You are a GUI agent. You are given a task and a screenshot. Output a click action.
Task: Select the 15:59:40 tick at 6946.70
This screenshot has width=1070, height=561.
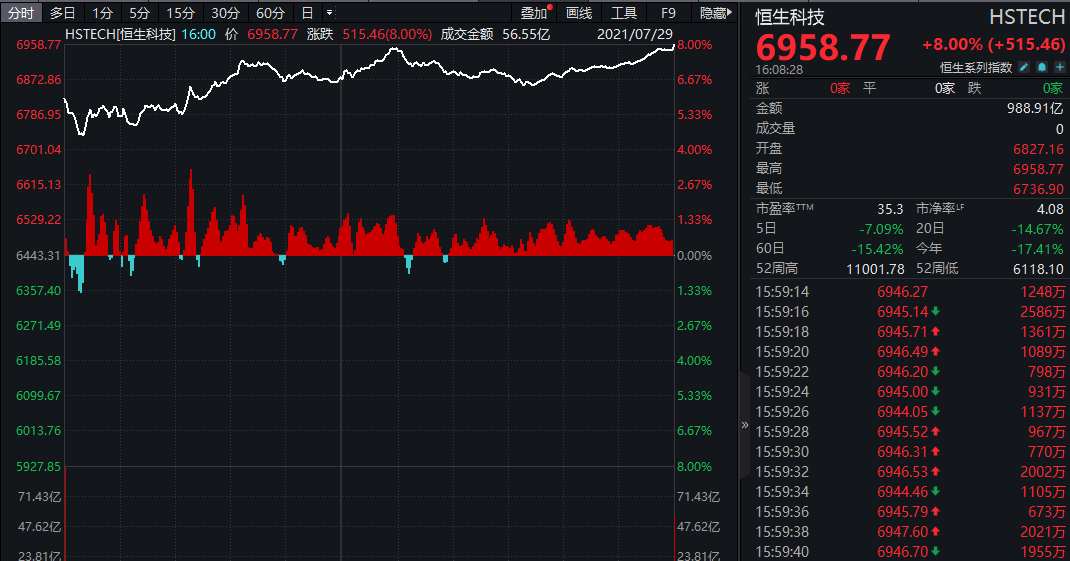910,551
